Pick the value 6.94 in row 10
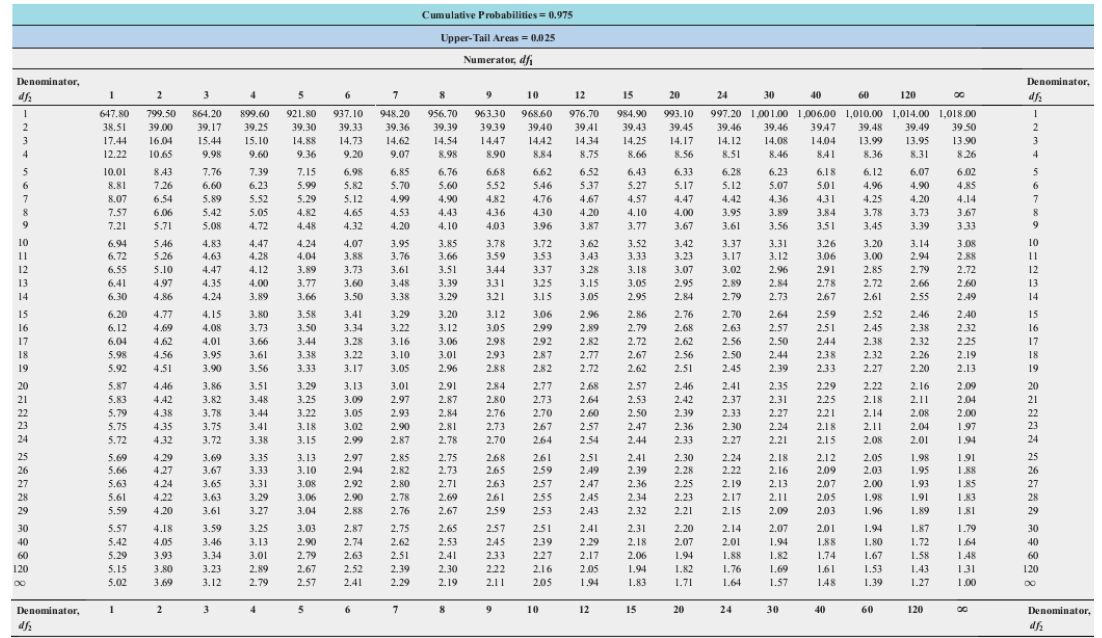 click(117, 243)
